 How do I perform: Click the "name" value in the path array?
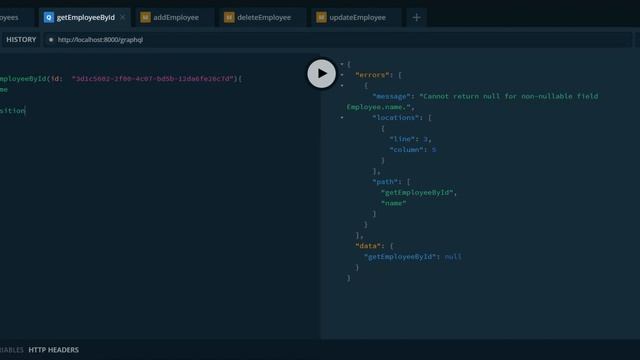[x=393, y=203]
